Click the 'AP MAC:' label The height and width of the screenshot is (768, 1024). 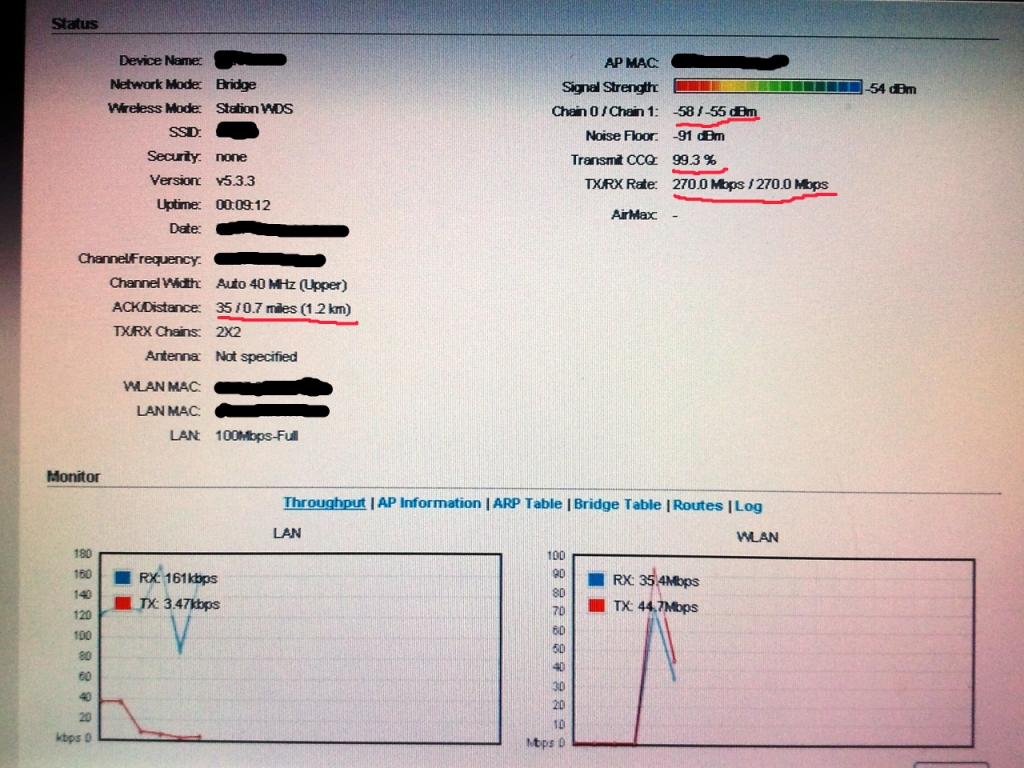click(x=631, y=63)
